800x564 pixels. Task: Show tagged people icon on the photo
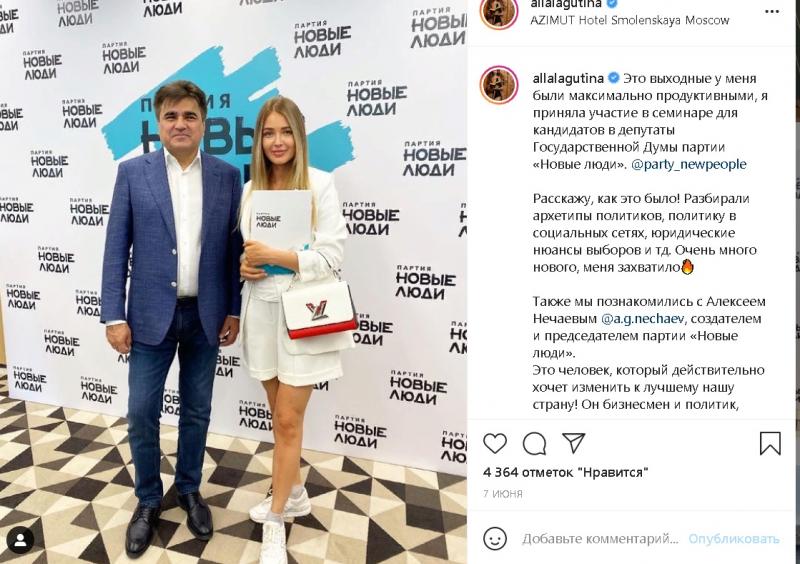[20, 541]
